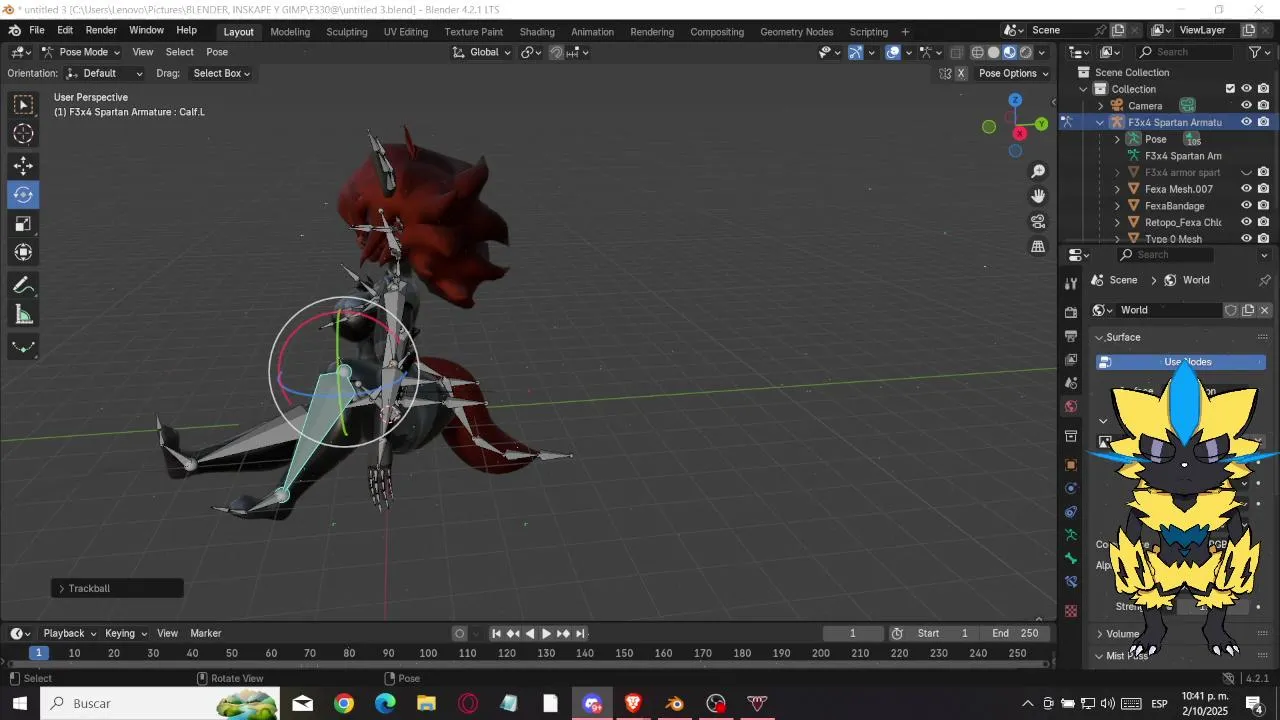Open the Pose menu in viewport header
Image resolution: width=1280 pixels, height=720 pixels.
[217, 52]
